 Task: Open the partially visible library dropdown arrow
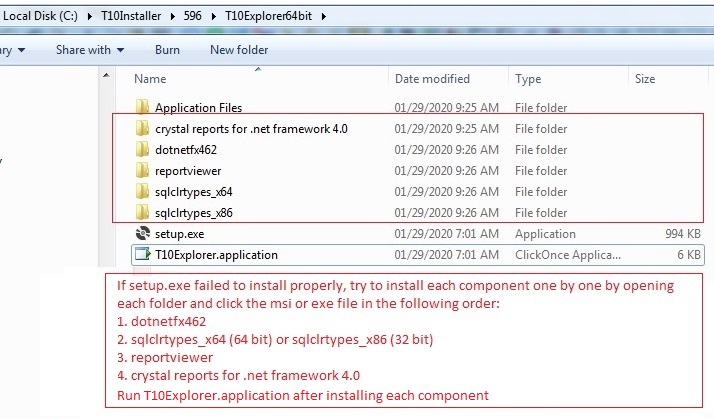point(21,50)
